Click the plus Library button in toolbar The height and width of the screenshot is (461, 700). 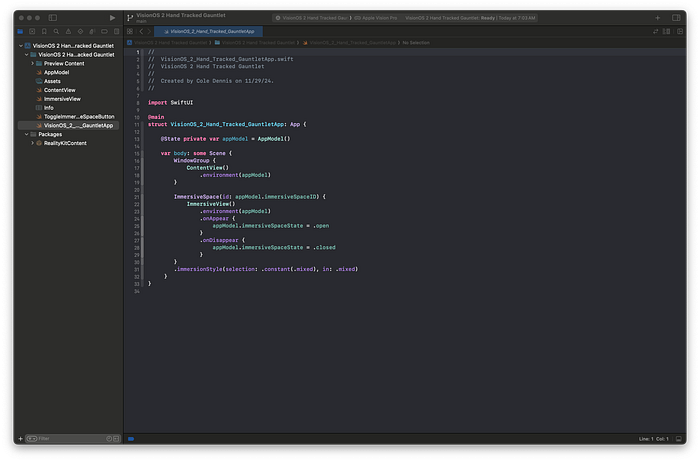(x=658, y=18)
